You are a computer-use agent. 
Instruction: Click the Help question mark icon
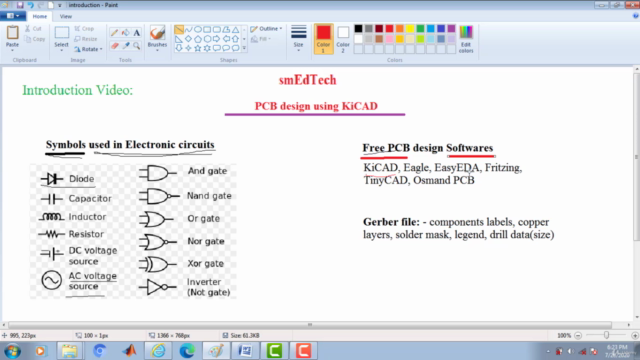tap(636, 16)
